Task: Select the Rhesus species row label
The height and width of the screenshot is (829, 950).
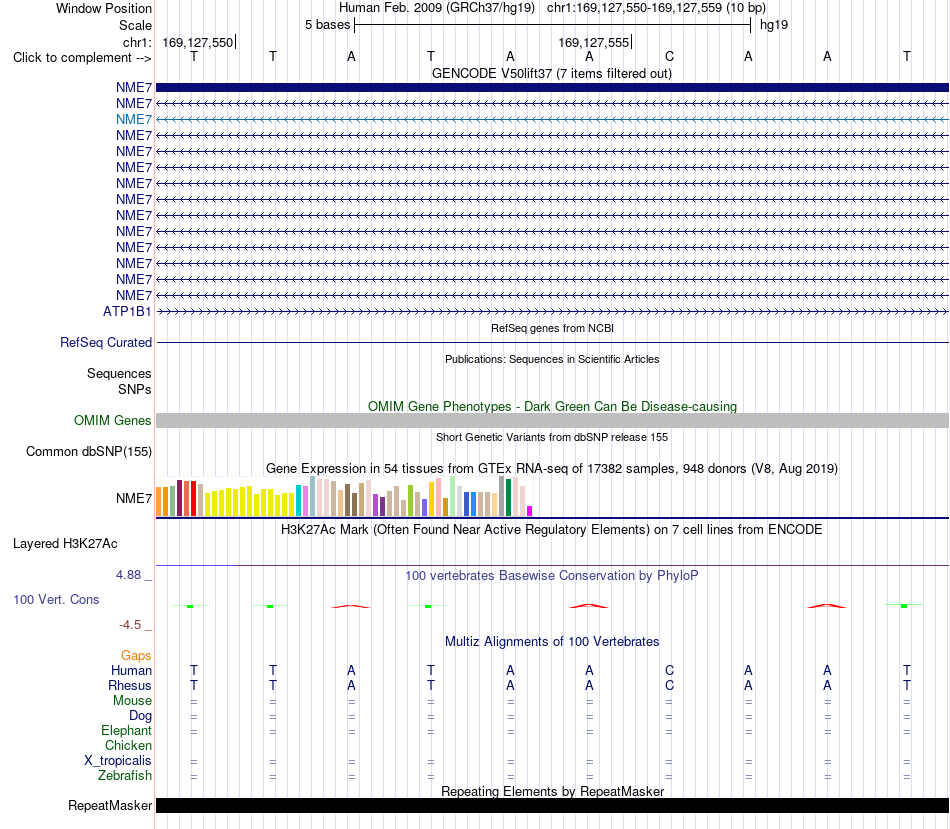Action: pyautogui.click(x=130, y=685)
